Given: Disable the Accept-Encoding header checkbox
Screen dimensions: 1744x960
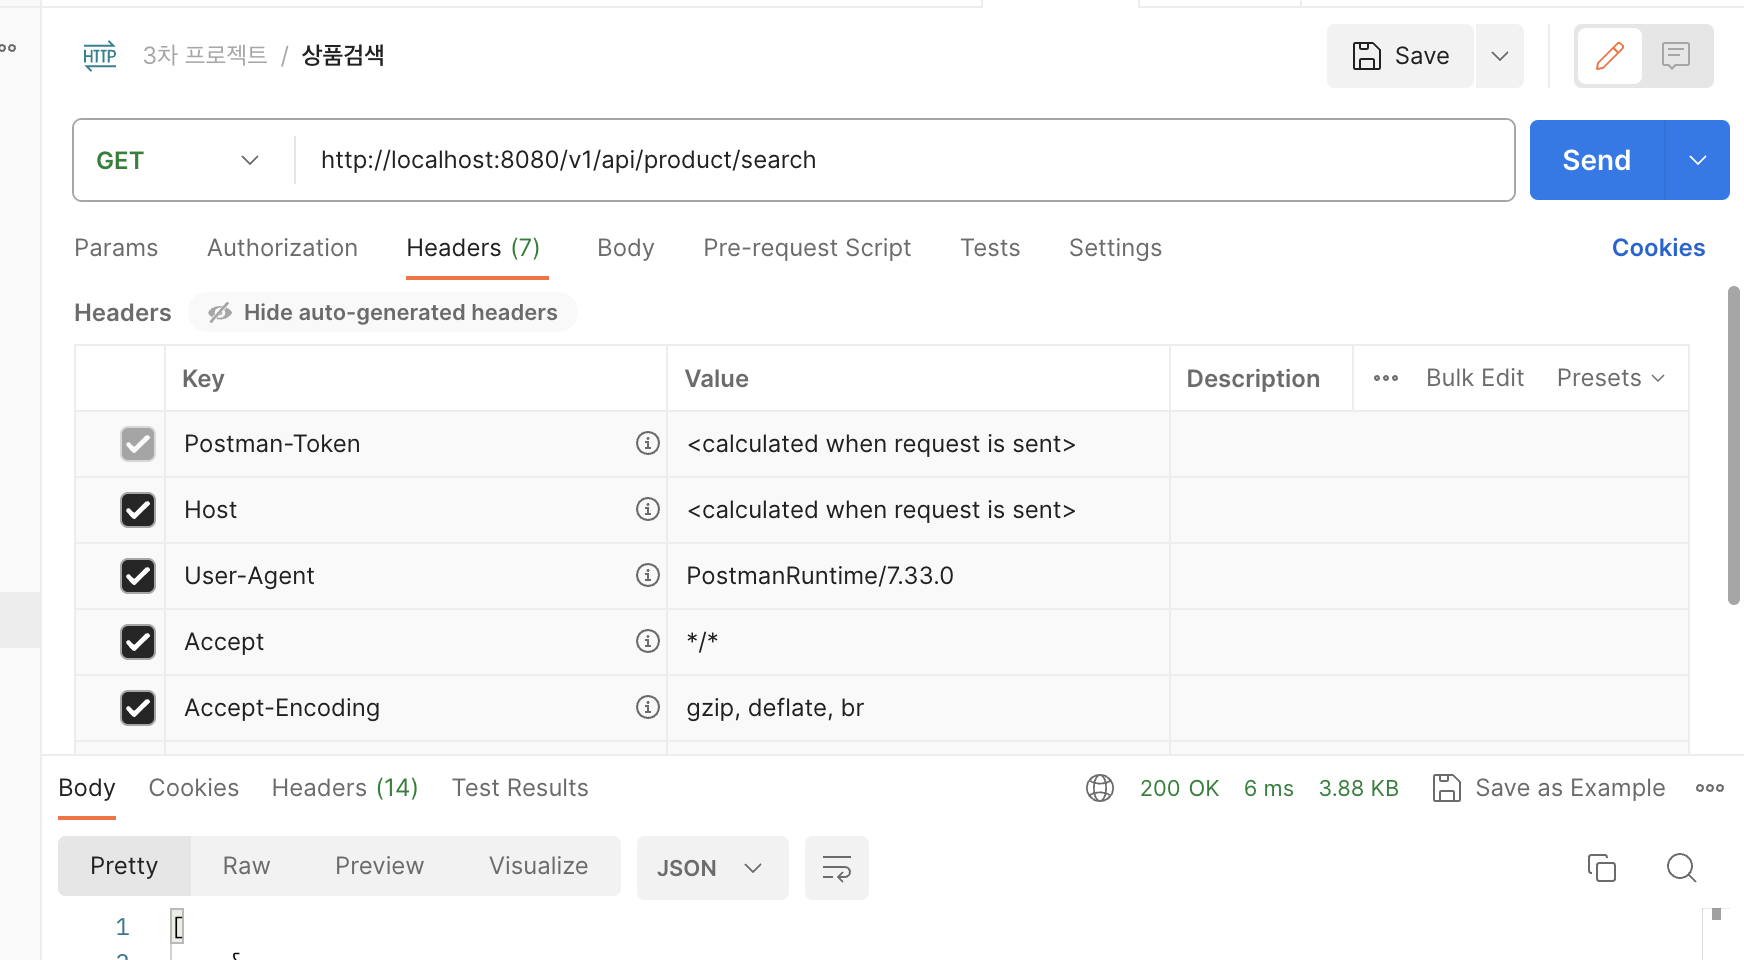Looking at the screenshot, I should coord(138,708).
